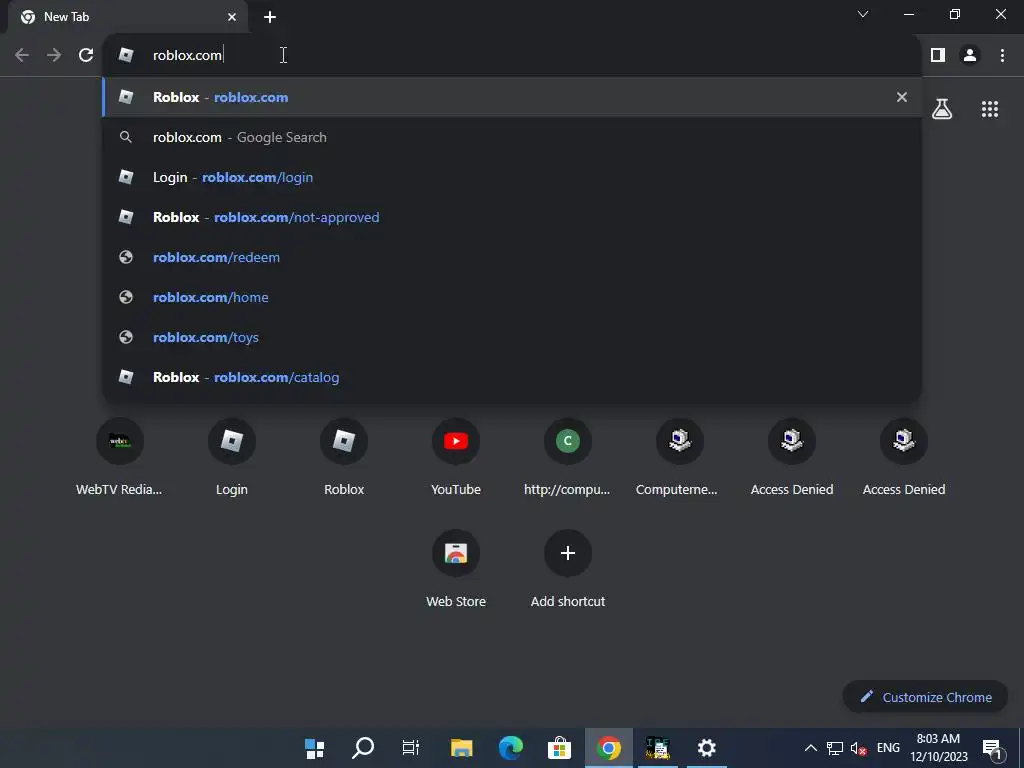Open the clock showing 8:03 AM
This screenshot has width=1024, height=768.
(938, 748)
